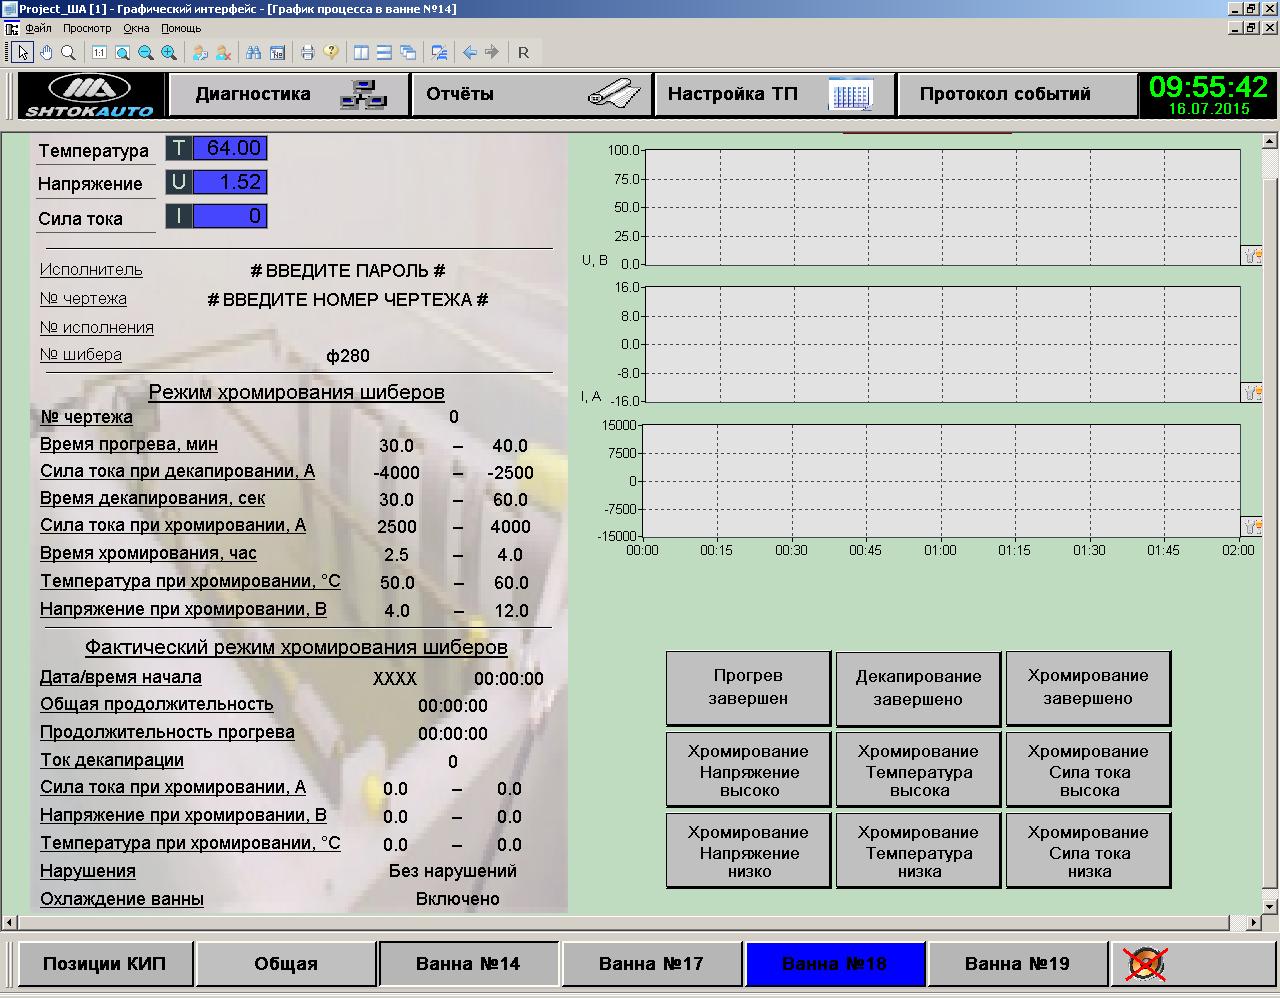
Task: Click the vertical scrollbar up arrow
Action: click(1270, 141)
